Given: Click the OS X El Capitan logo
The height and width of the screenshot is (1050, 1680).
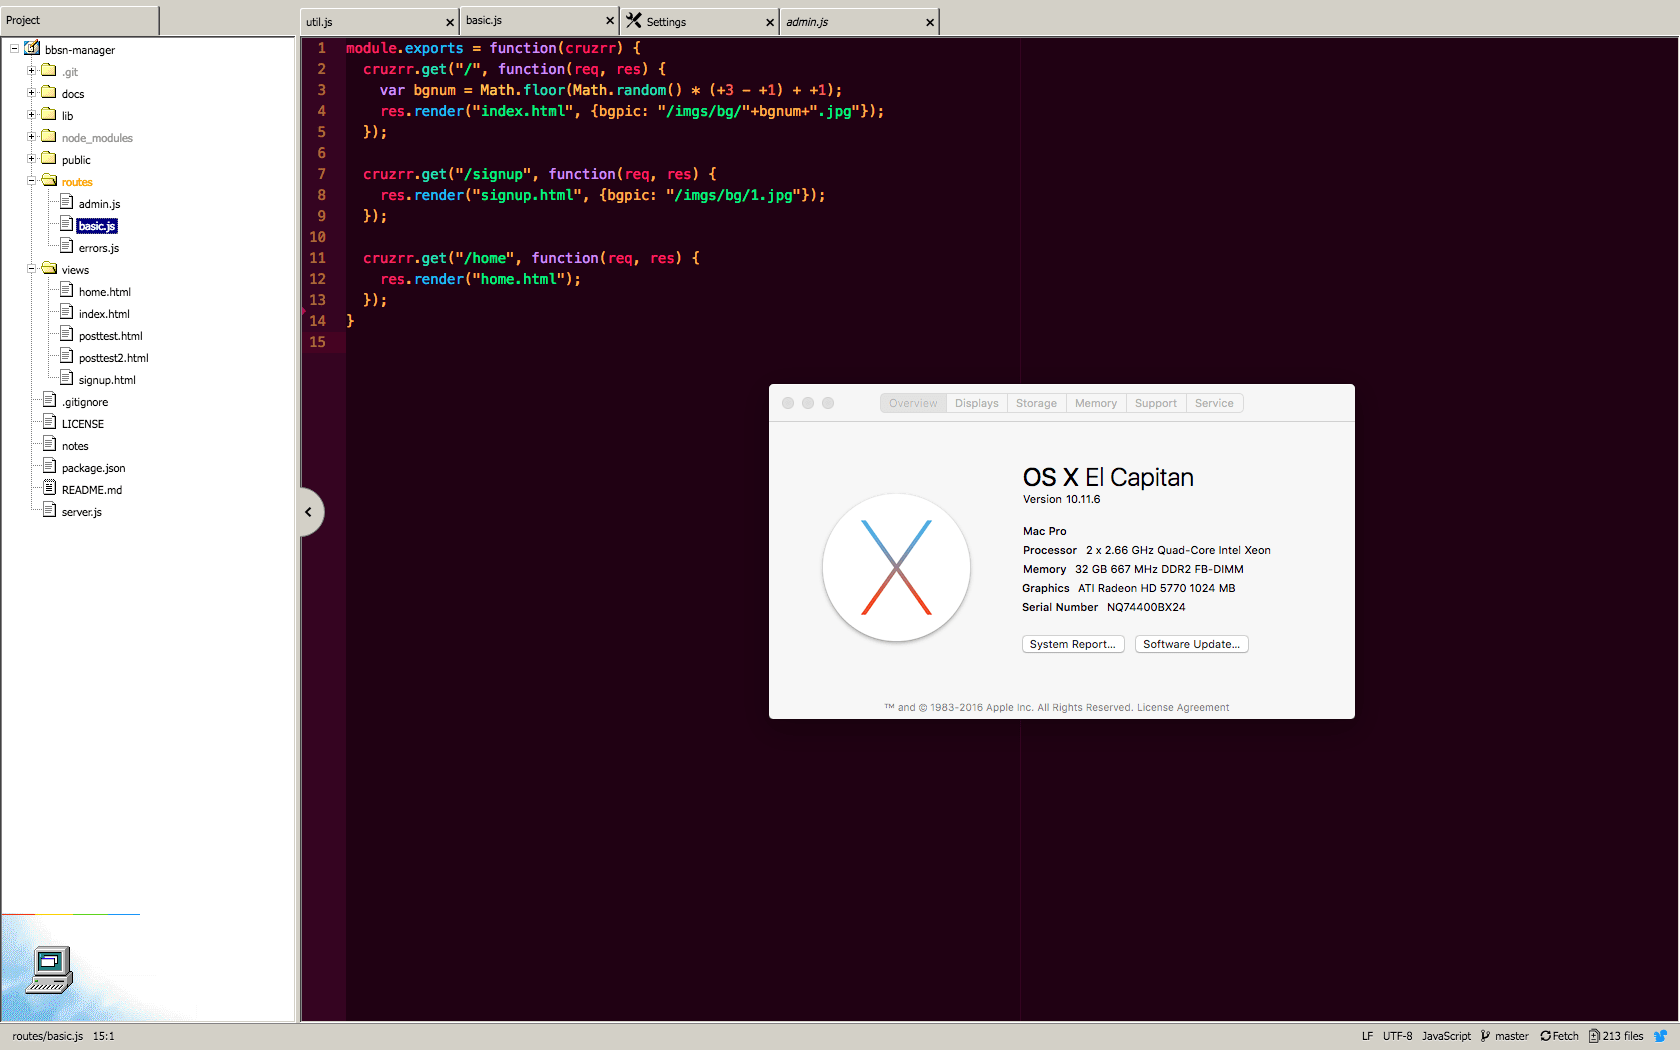Looking at the screenshot, I should (x=895, y=567).
